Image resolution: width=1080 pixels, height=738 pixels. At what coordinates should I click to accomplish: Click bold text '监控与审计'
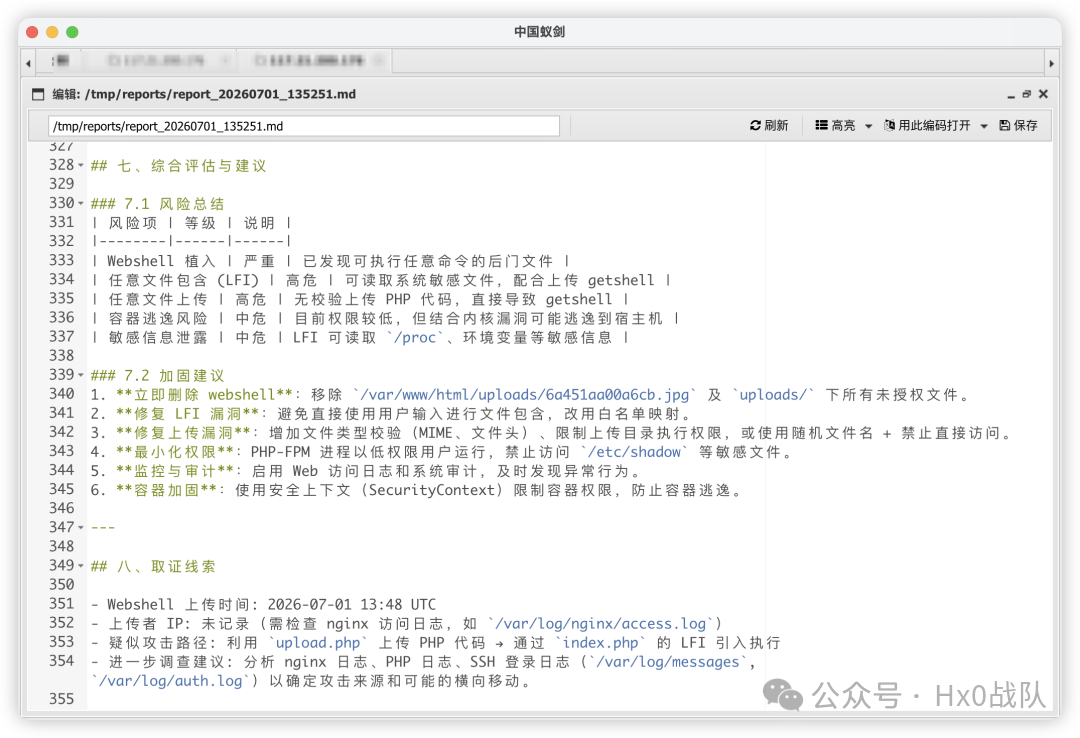175,471
